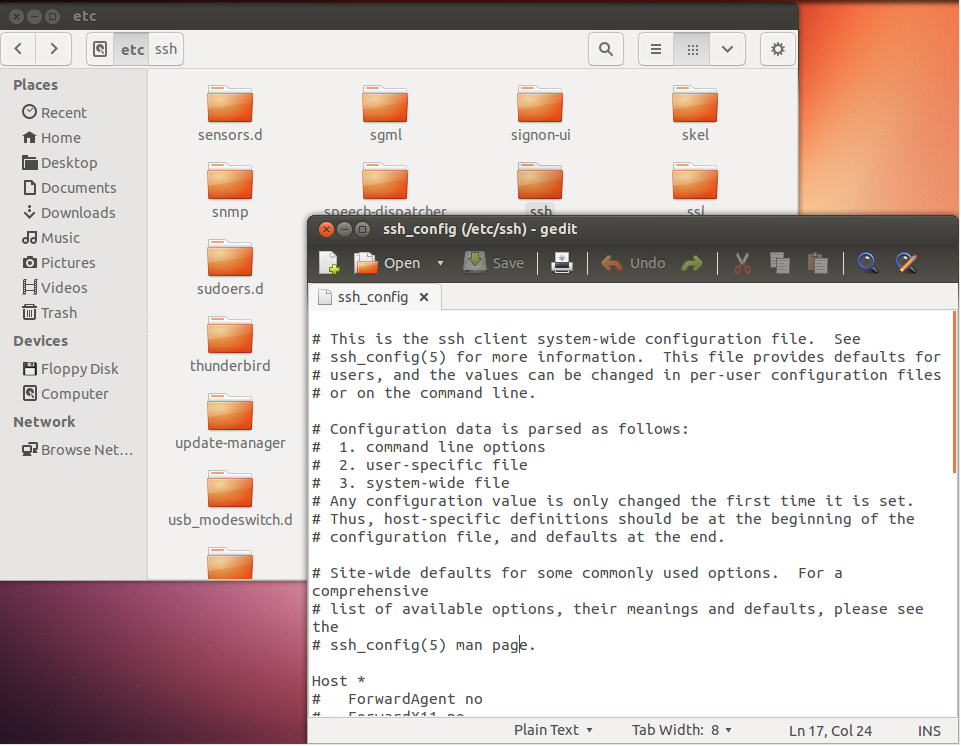Image resolution: width=961 pixels, height=746 pixels.
Task: Switch file manager to list view
Action: click(x=656, y=49)
